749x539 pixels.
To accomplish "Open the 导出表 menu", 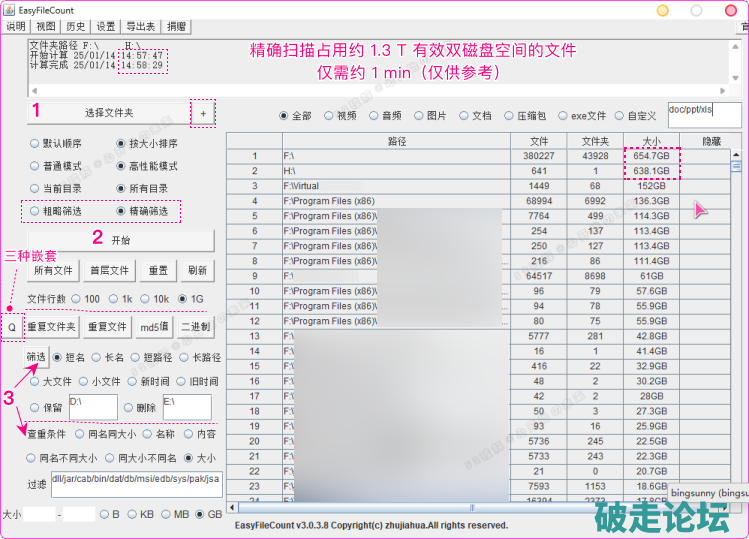I will pos(142,27).
